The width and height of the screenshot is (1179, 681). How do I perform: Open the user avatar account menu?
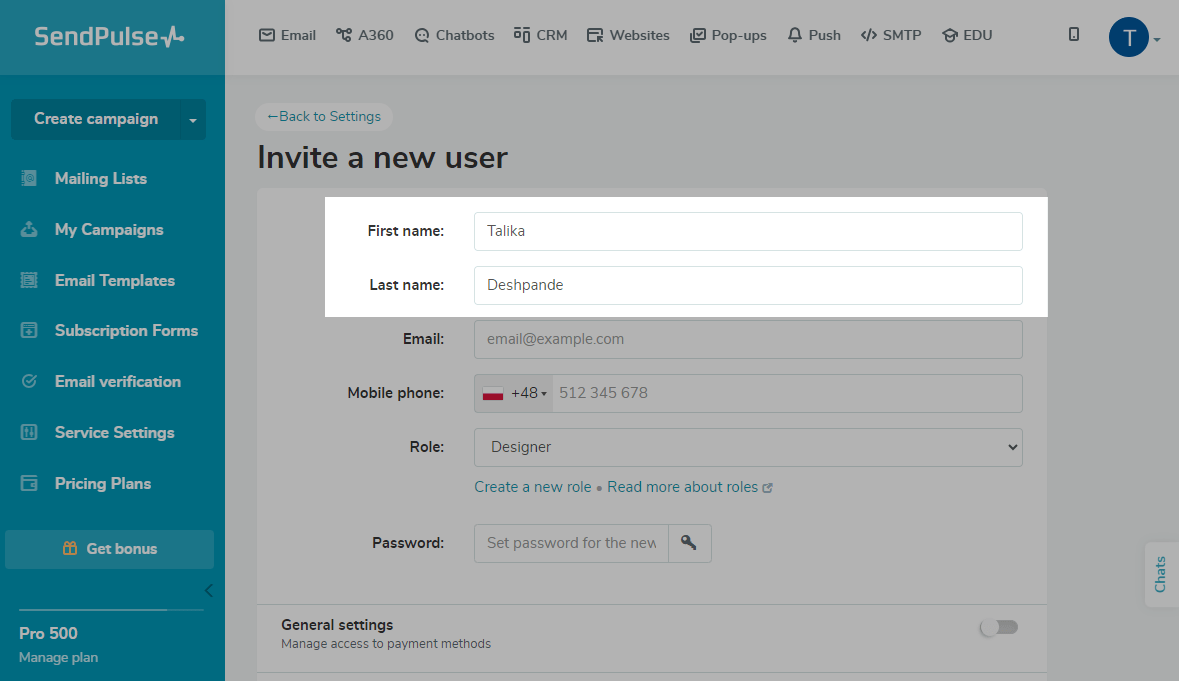pyautogui.click(x=1134, y=37)
